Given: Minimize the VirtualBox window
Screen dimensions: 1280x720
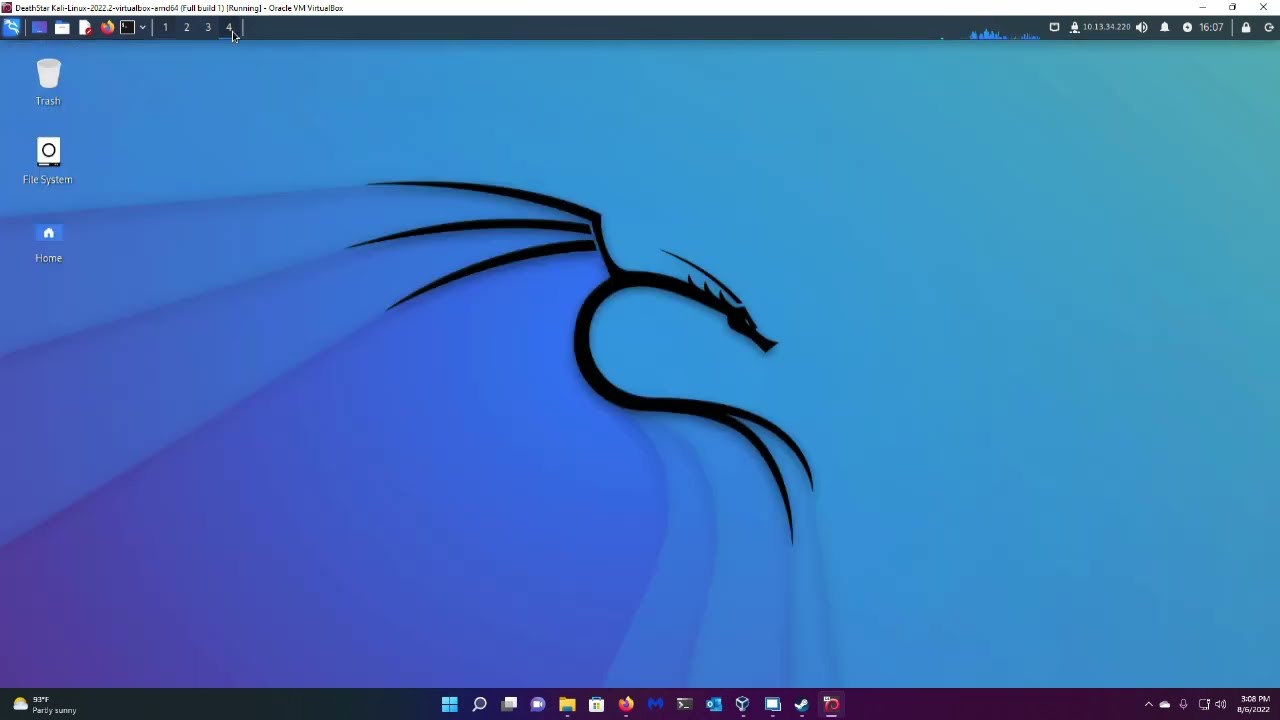Looking at the screenshot, I should [x=1202, y=8].
